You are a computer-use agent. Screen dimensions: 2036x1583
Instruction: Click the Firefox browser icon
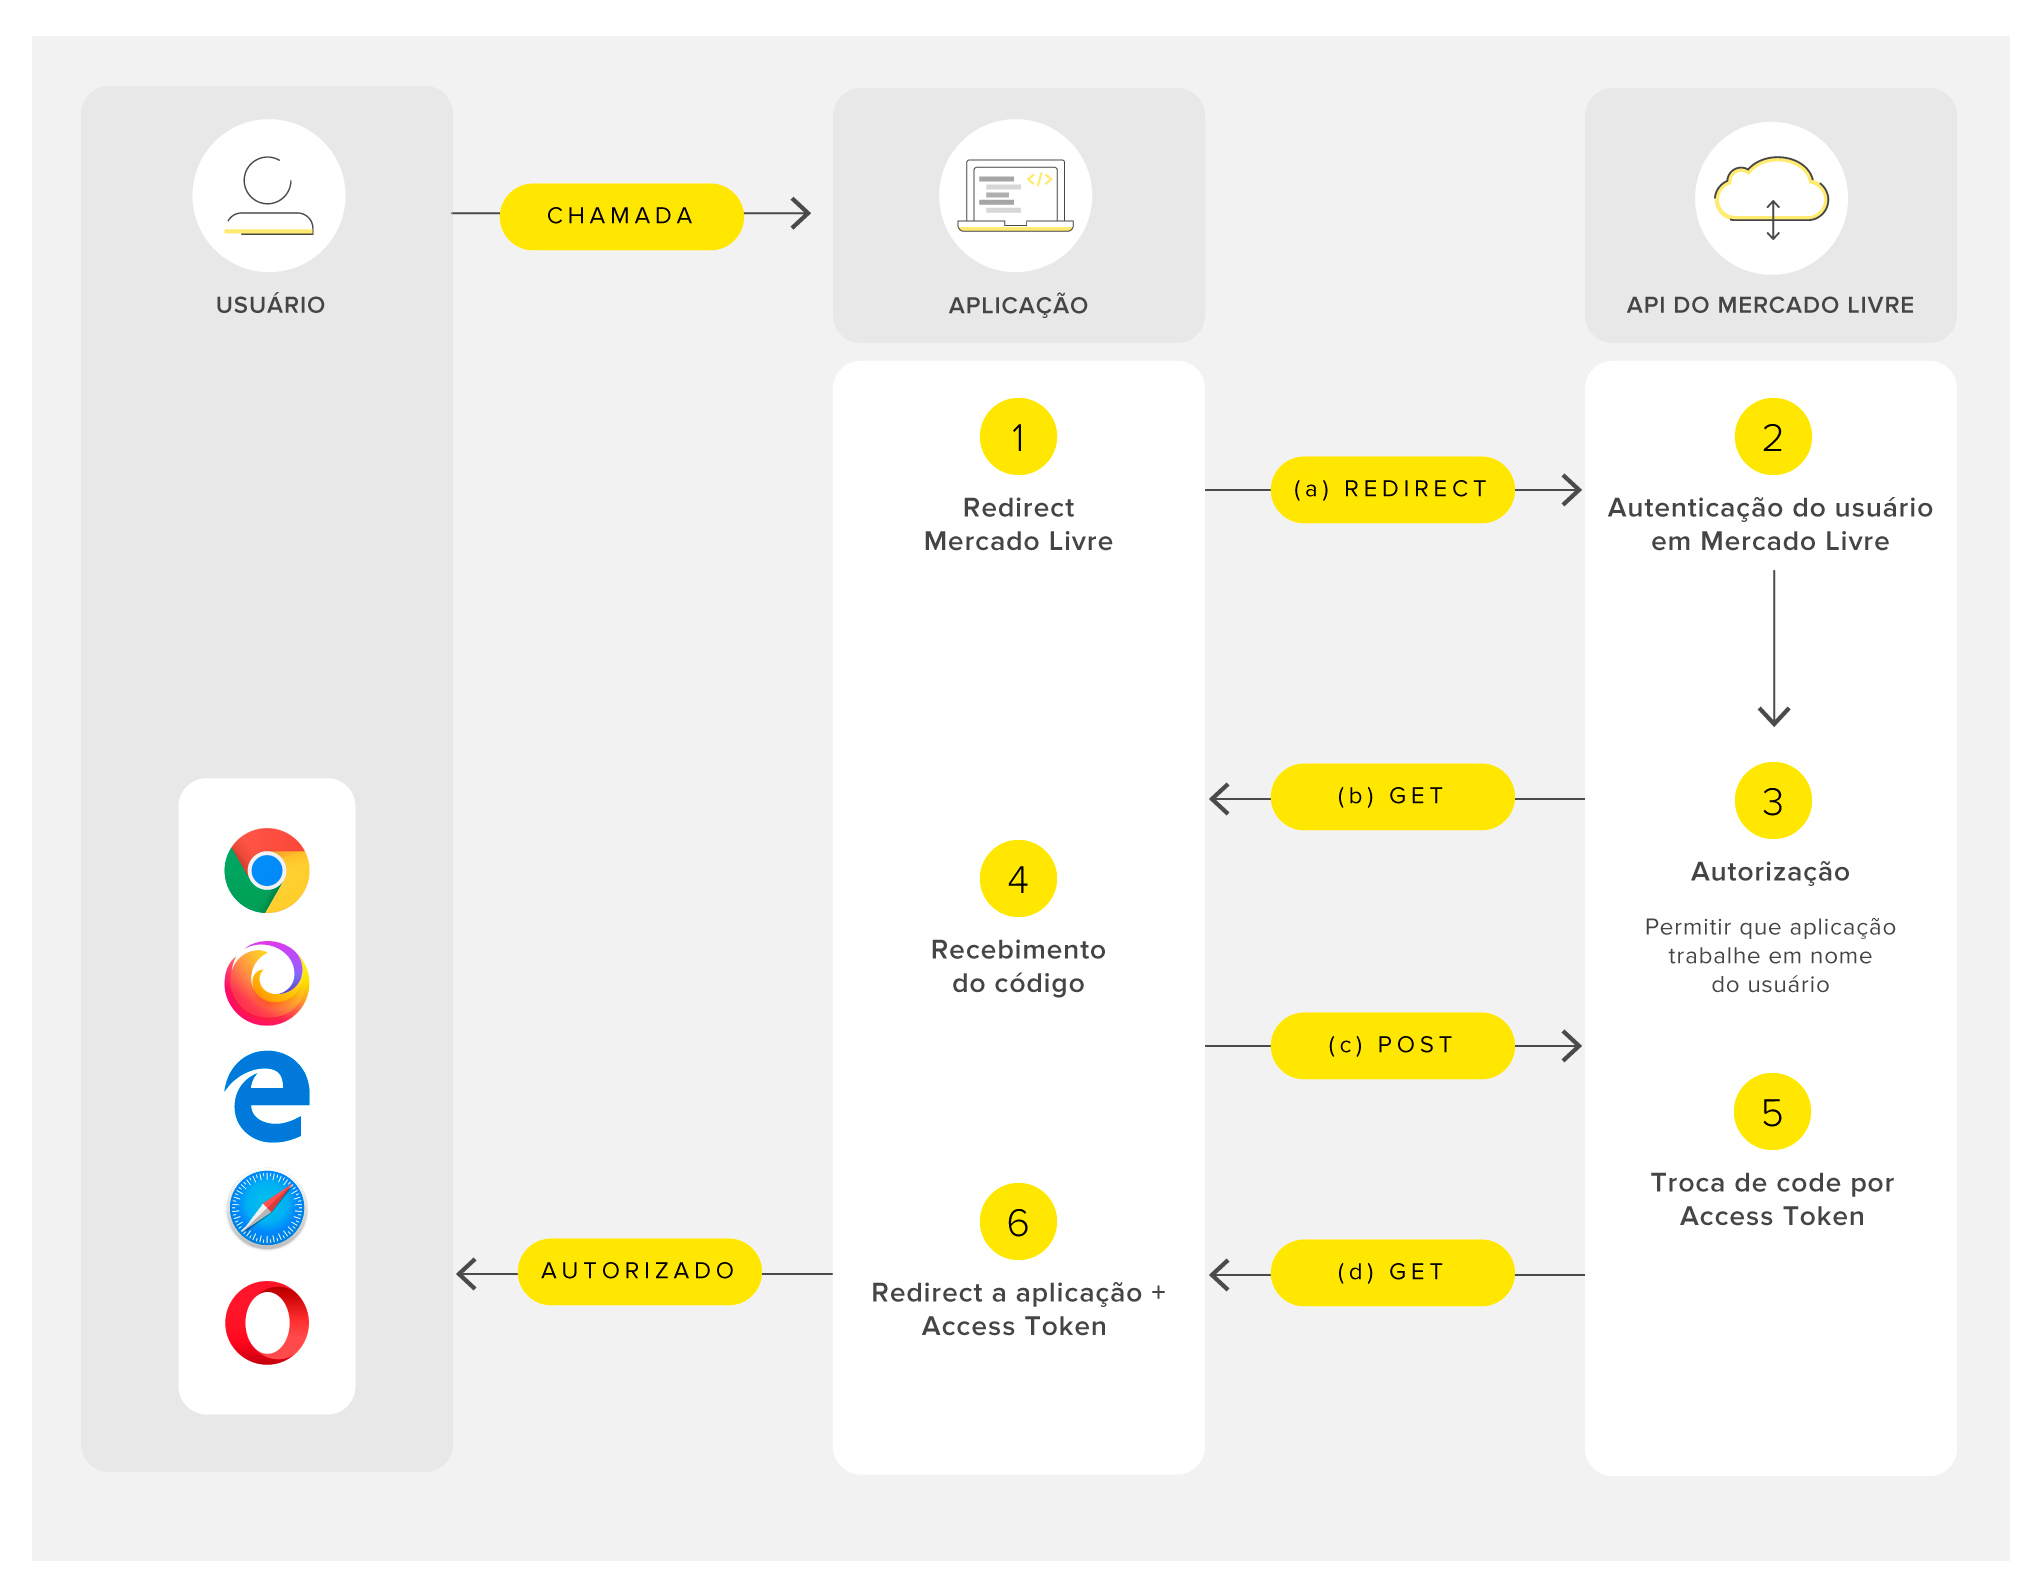click(x=267, y=983)
